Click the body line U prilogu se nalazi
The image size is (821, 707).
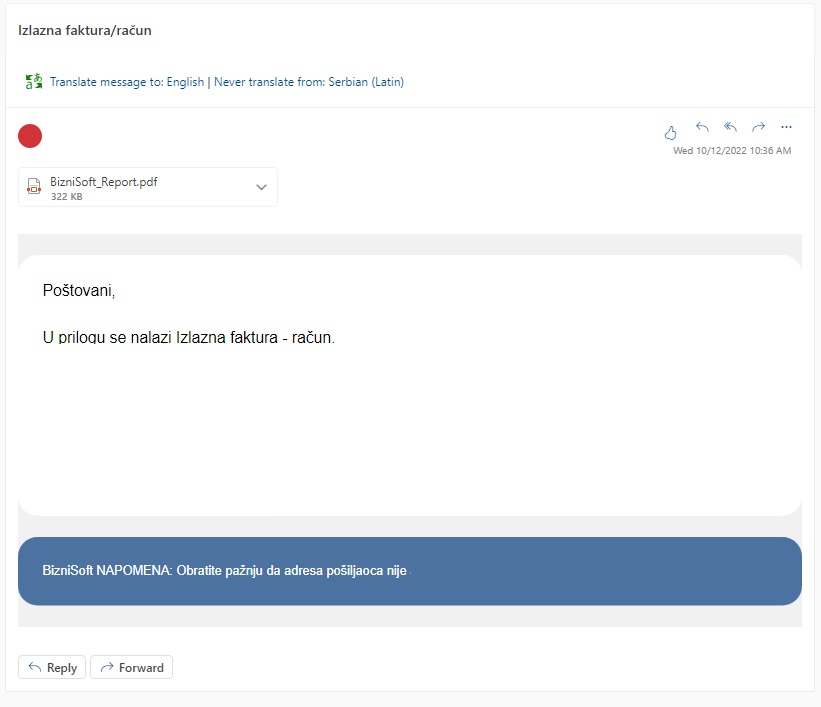tap(188, 338)
